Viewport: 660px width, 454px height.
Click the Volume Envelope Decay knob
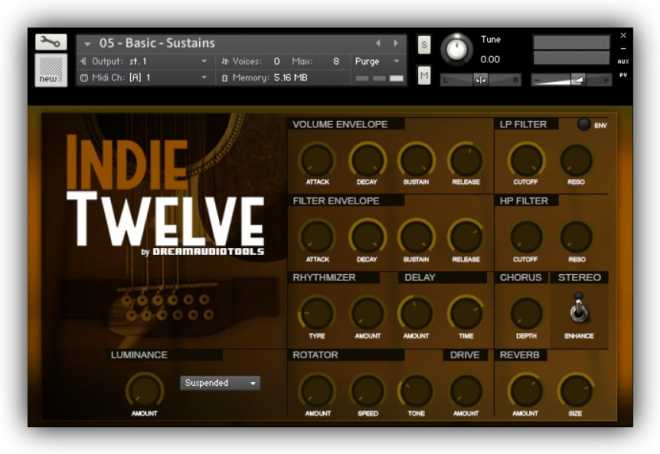367,160
